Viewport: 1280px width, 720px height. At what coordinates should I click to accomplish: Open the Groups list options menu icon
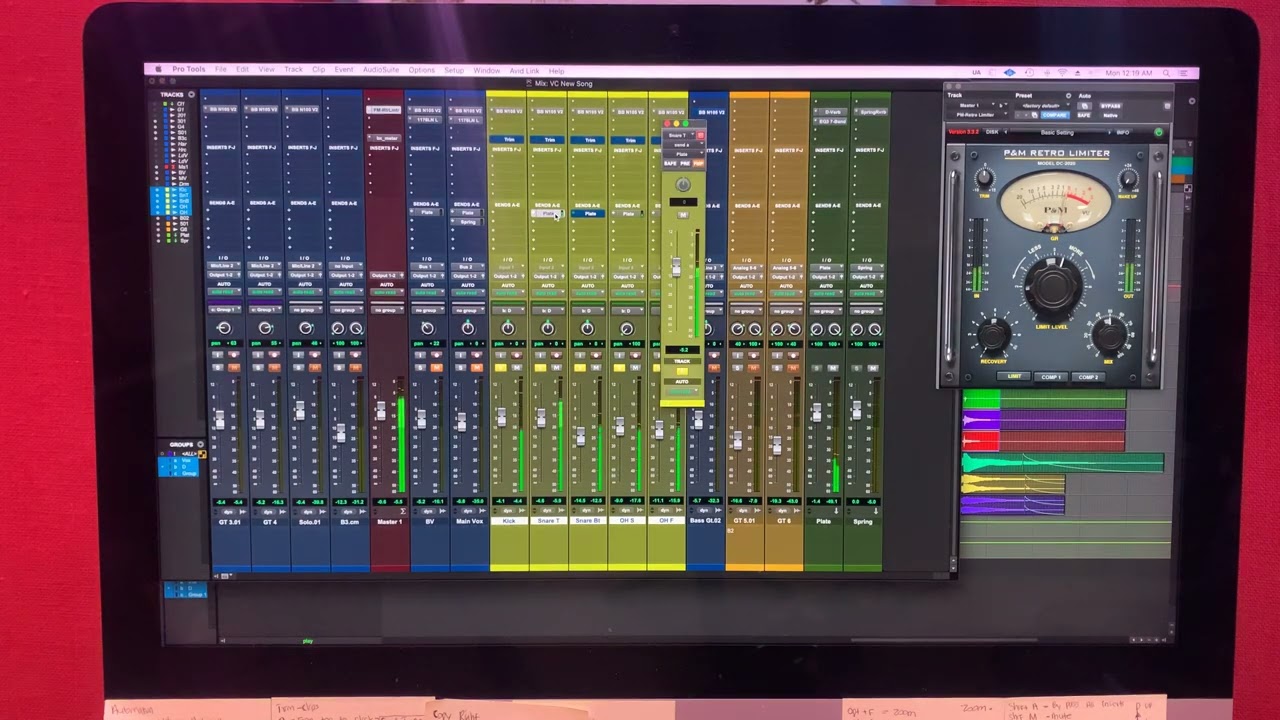[x=201, y=444]
